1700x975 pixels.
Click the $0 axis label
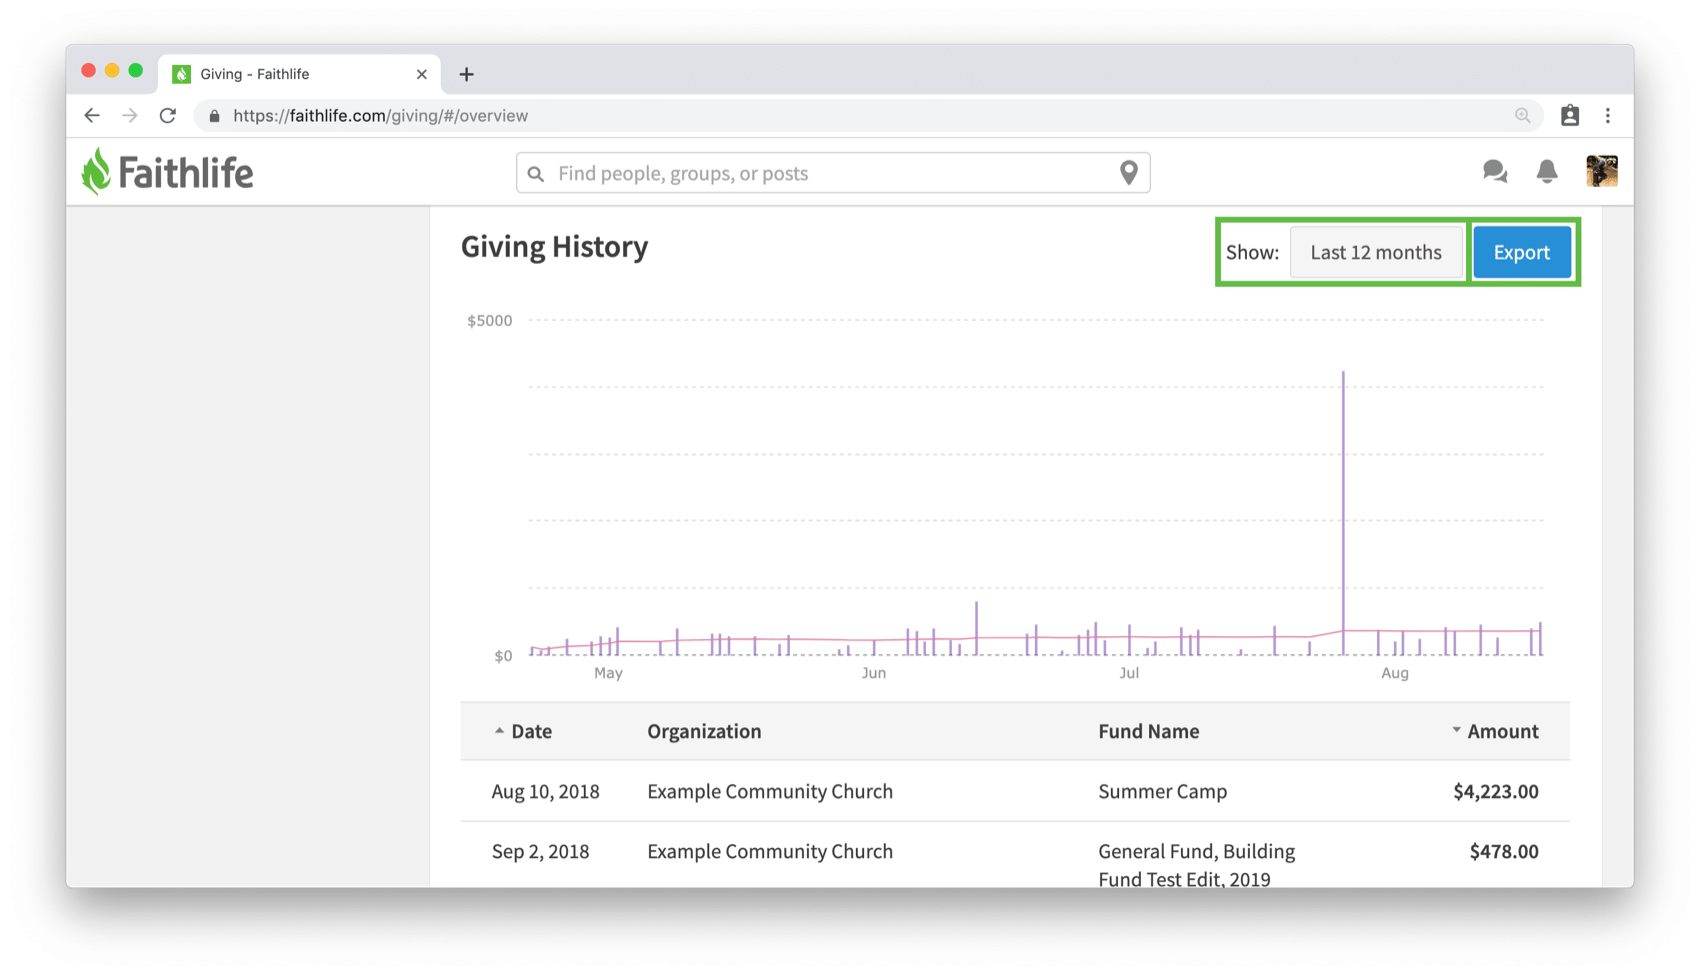(x=503, y=656)
